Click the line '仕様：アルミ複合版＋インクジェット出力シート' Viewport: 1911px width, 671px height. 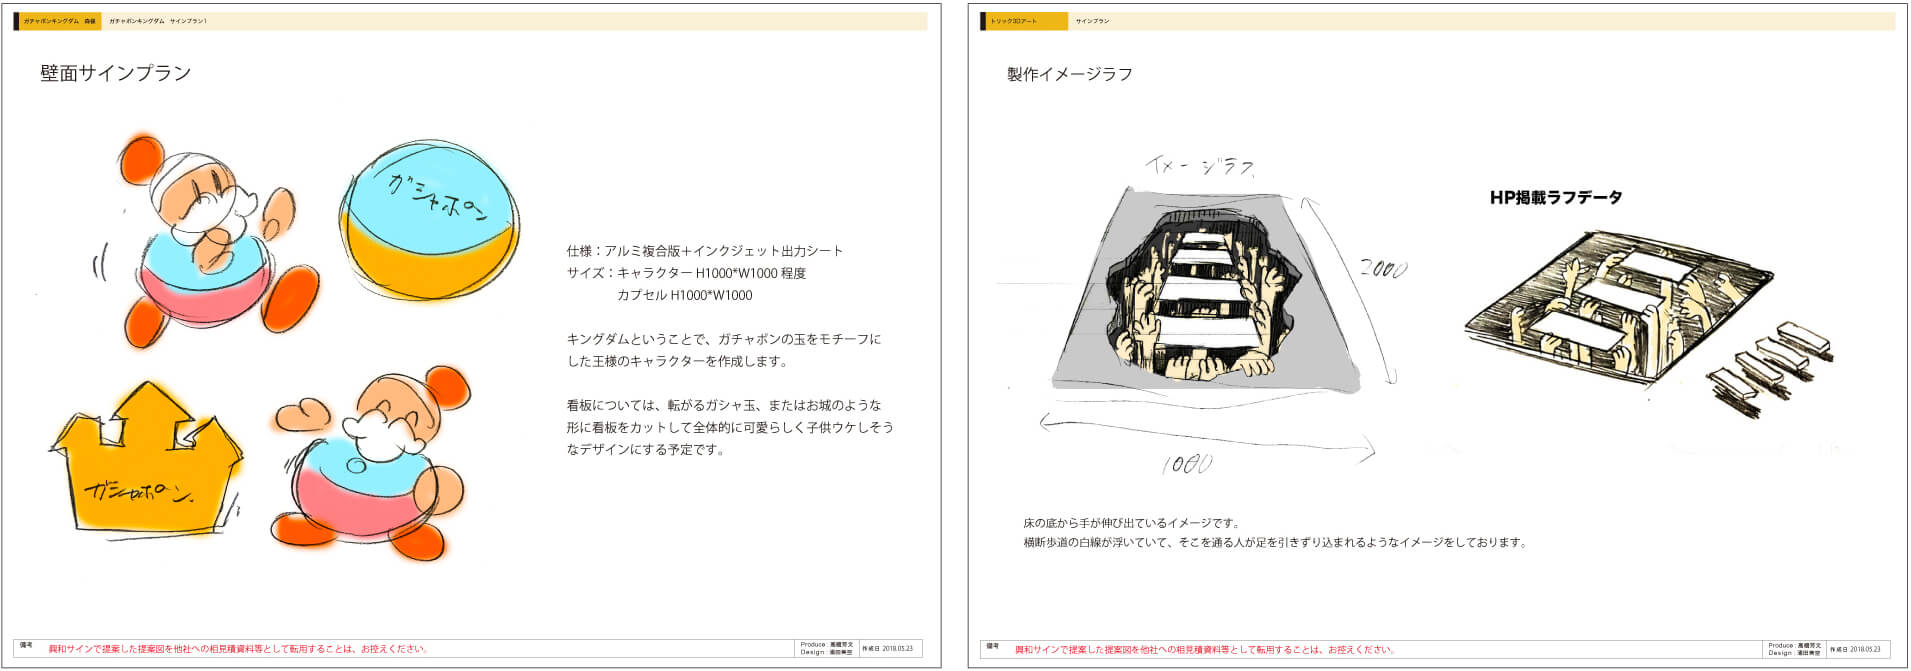pyautogui.click(x=705, y=251)
